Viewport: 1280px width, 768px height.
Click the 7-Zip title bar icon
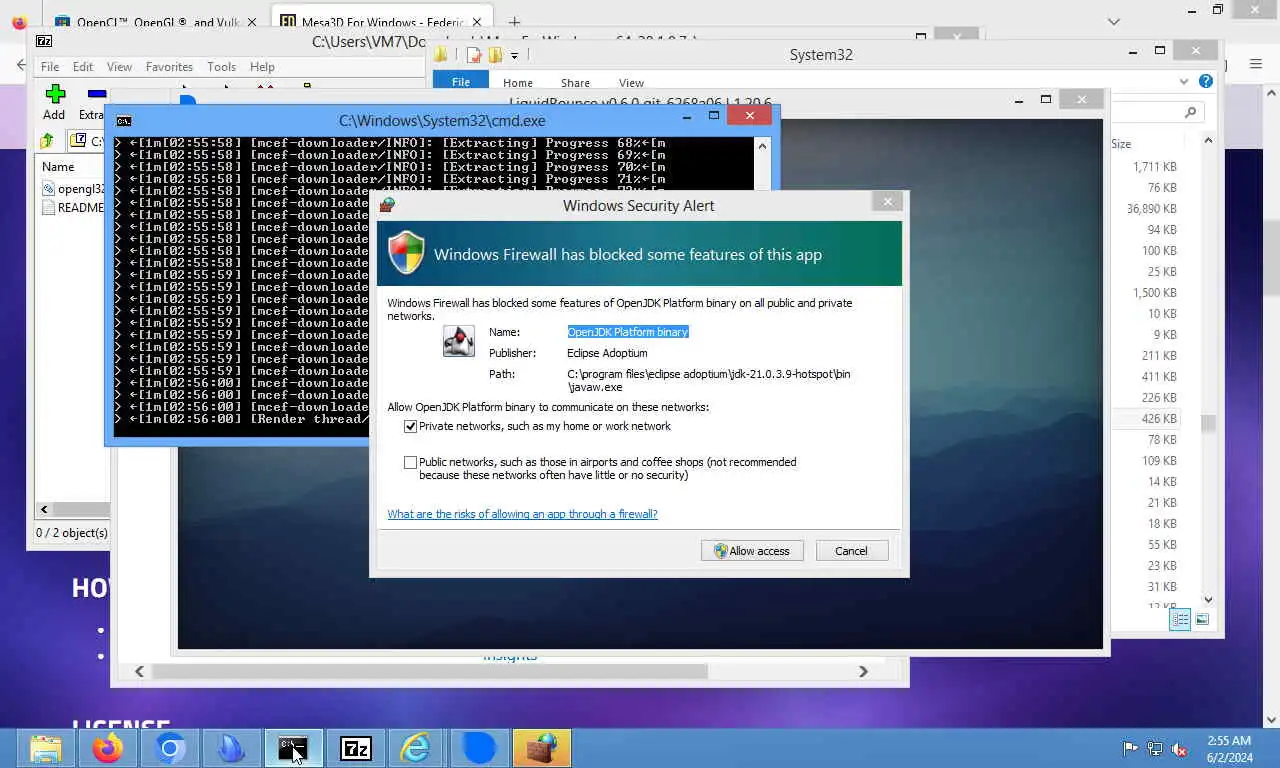coord(44,41)
